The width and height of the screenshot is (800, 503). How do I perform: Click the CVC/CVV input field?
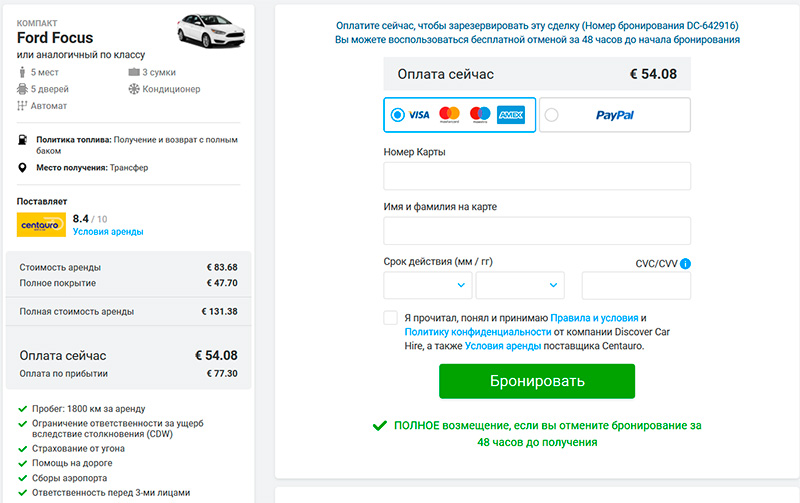(x=636, y=286)
